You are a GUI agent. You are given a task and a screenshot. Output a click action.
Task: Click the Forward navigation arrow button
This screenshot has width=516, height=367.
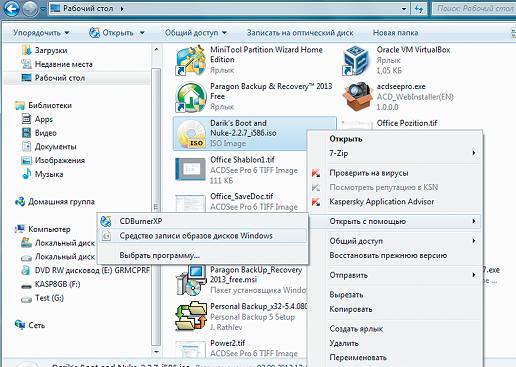pyautogui.click(x=30, y=8)
